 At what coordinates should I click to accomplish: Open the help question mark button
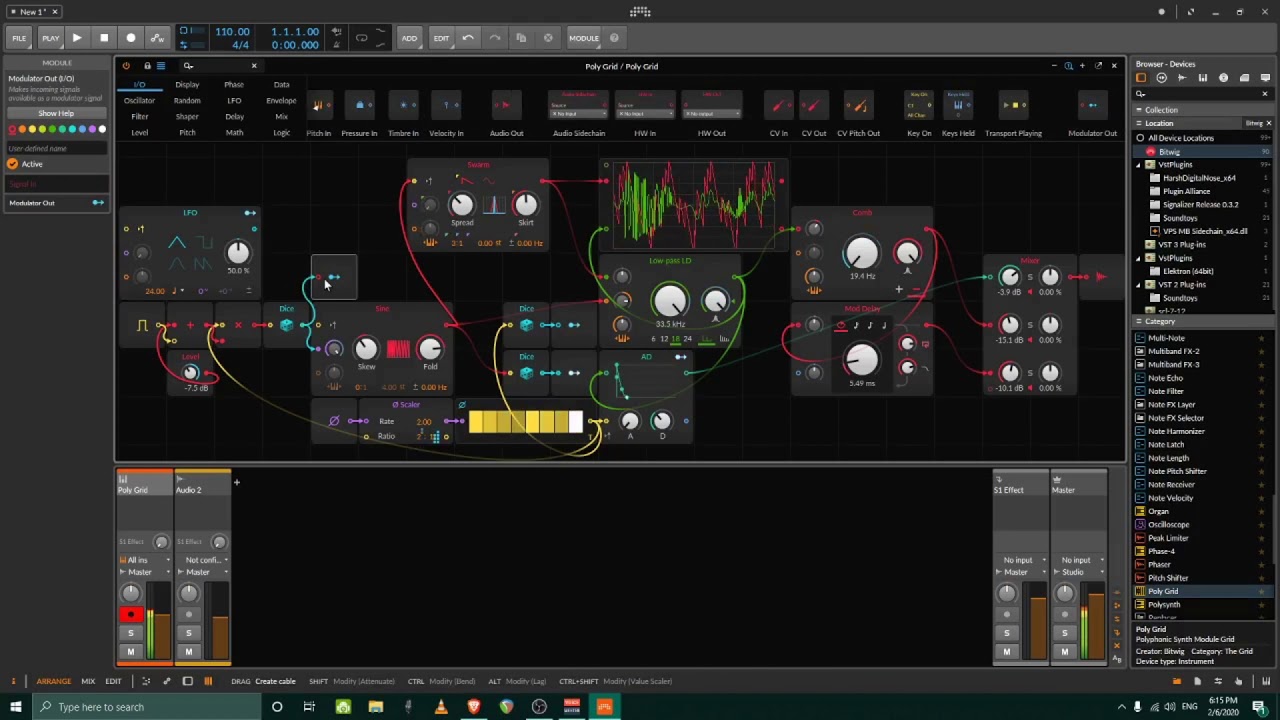click(614, 38)
